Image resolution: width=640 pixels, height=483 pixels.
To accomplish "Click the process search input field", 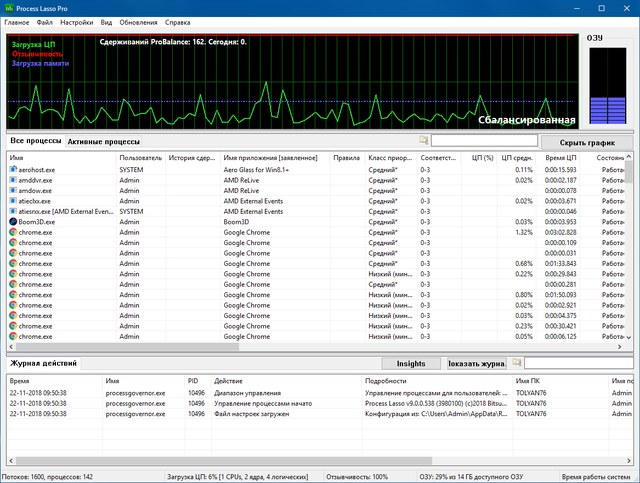I will pos(482,142).
